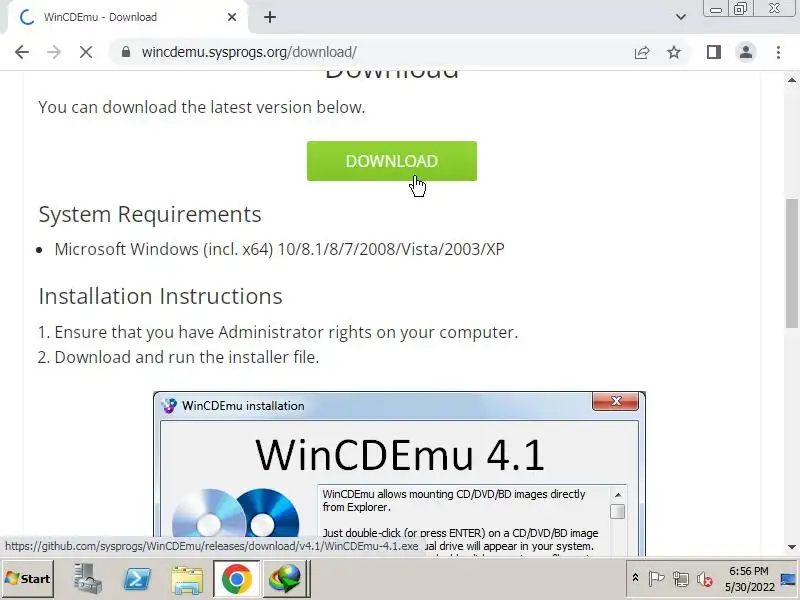This screenshot has height=600, width=800.
Task: Open Chrome three-dot menu
Action: (x=778, y=52)
